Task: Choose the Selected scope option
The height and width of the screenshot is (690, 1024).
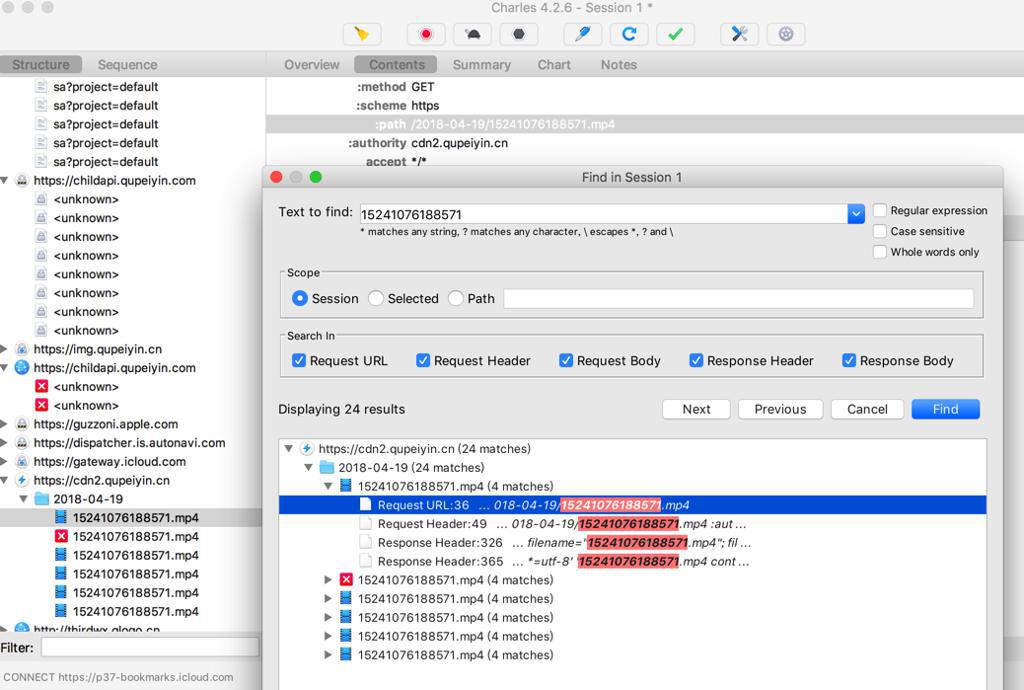Action: (x=376, y=298)
